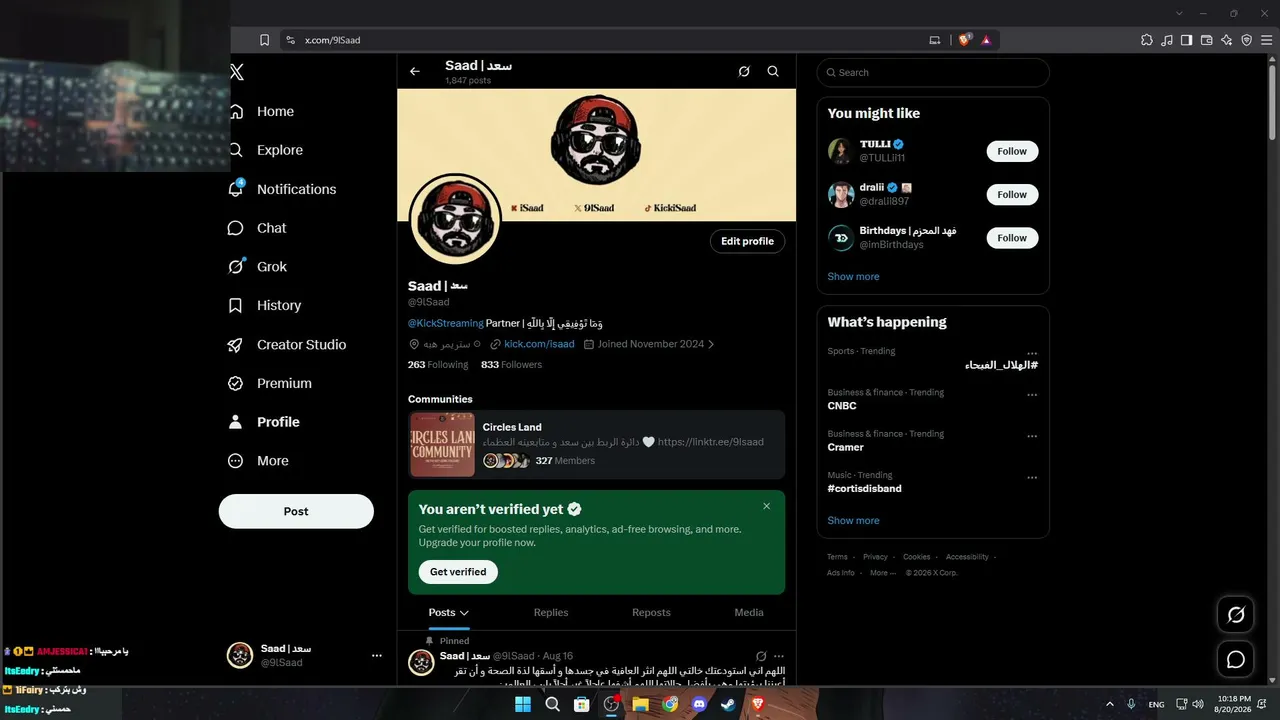Click the Post button
The width and height of the screenshot is (1280, 720).
click(296, 511)
